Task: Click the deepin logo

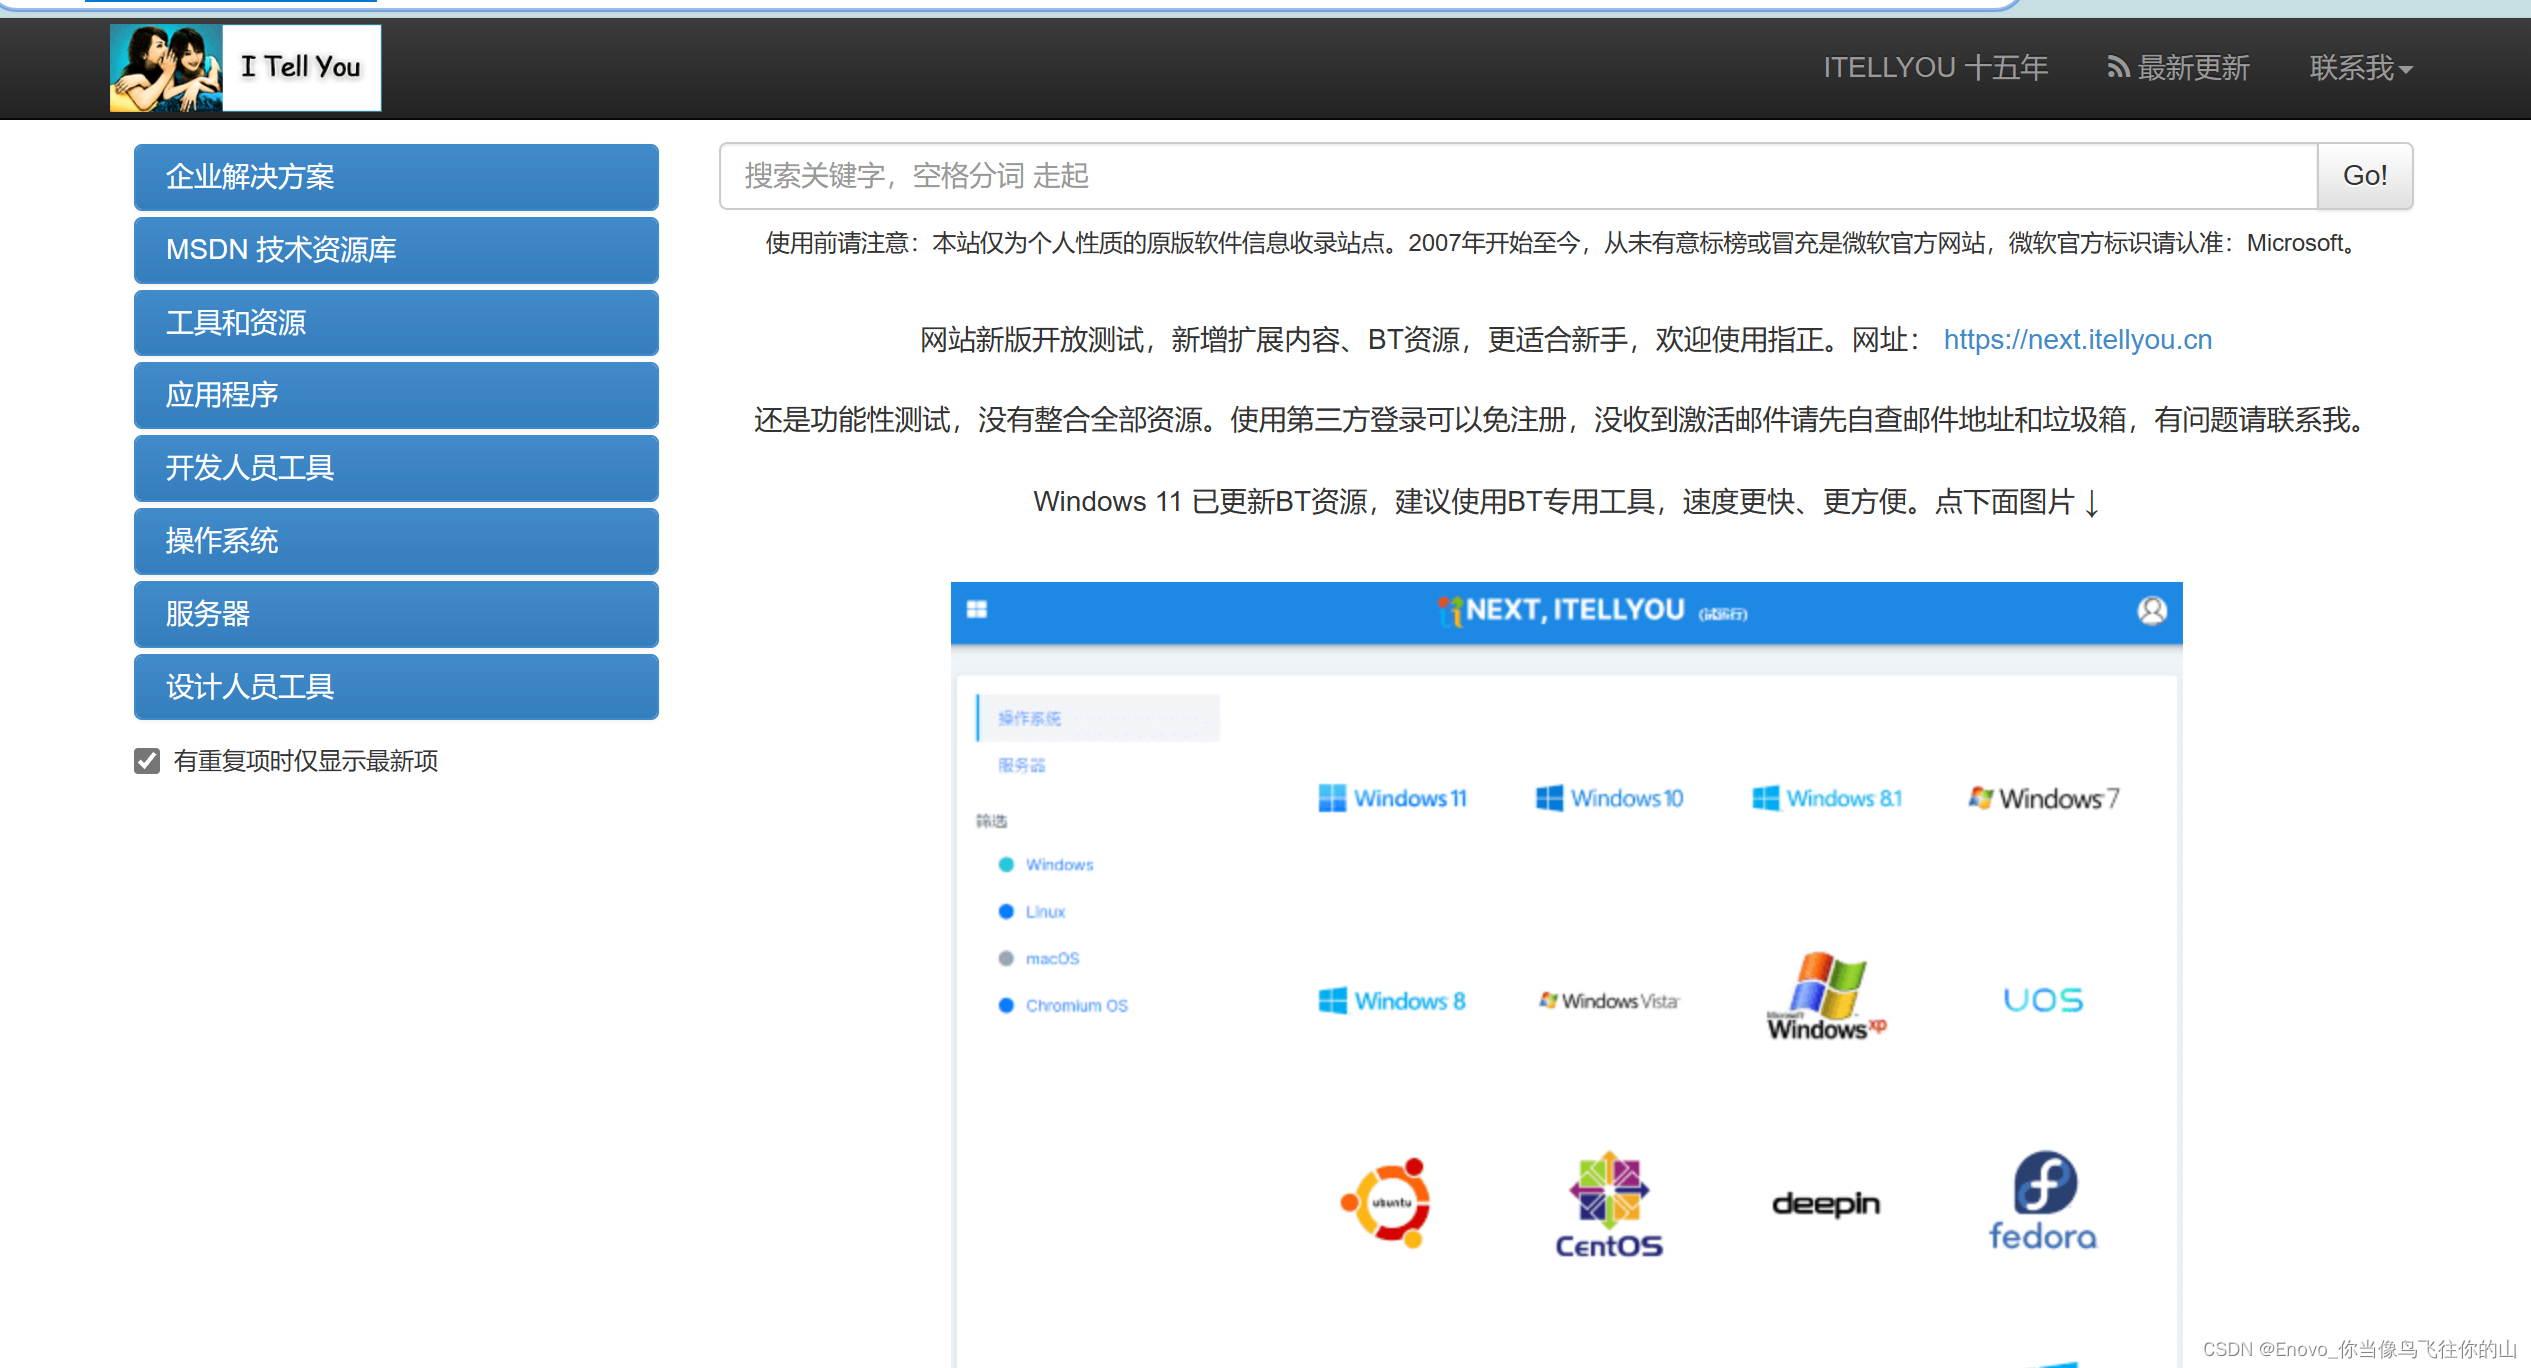Action: click(1825, 1203)
